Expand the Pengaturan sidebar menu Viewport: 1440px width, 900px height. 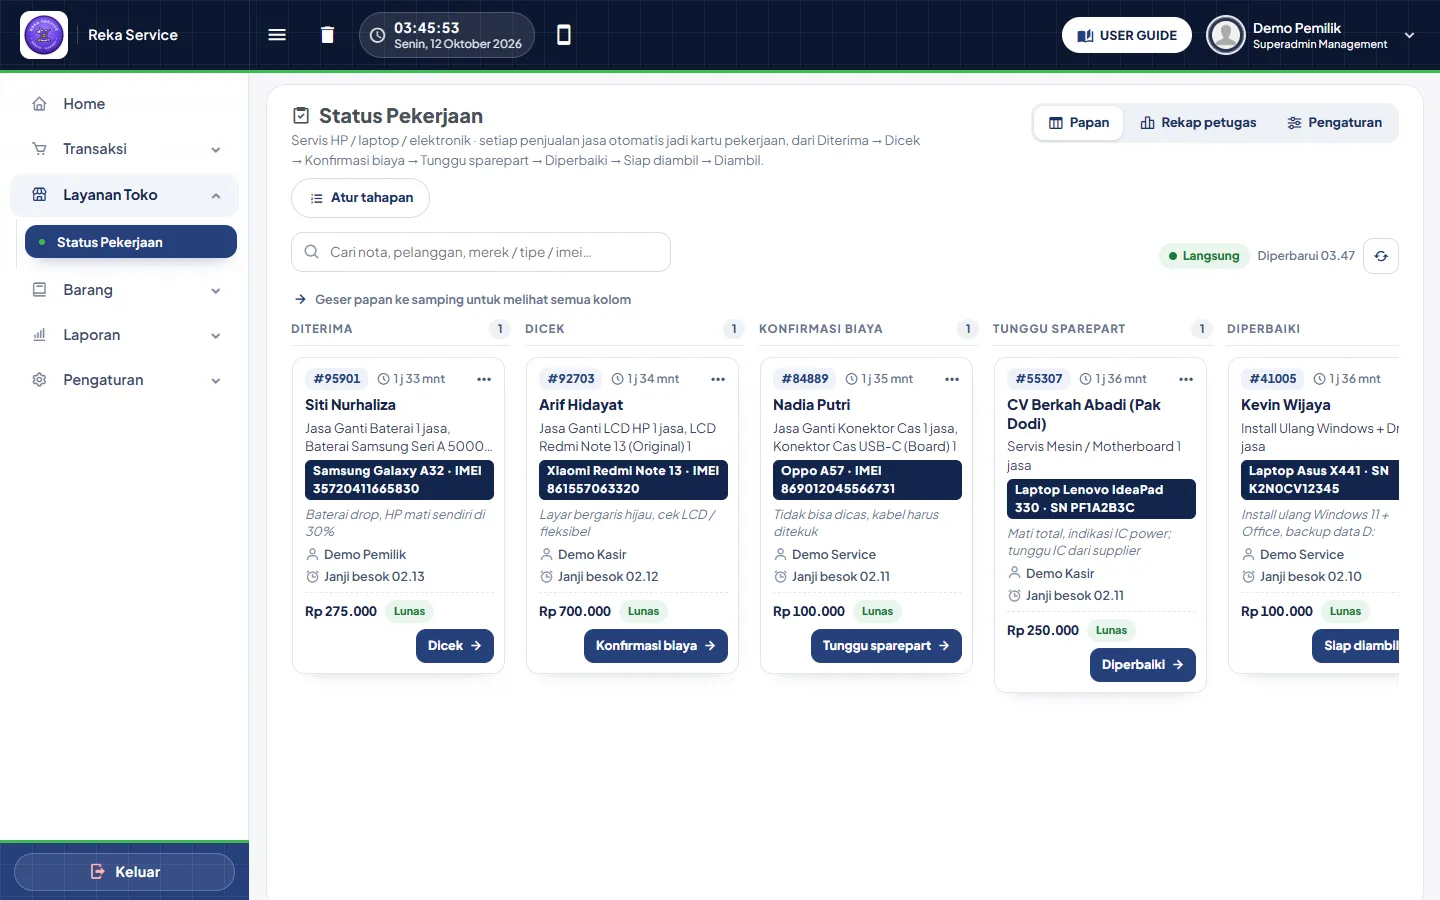pos(124,380)
